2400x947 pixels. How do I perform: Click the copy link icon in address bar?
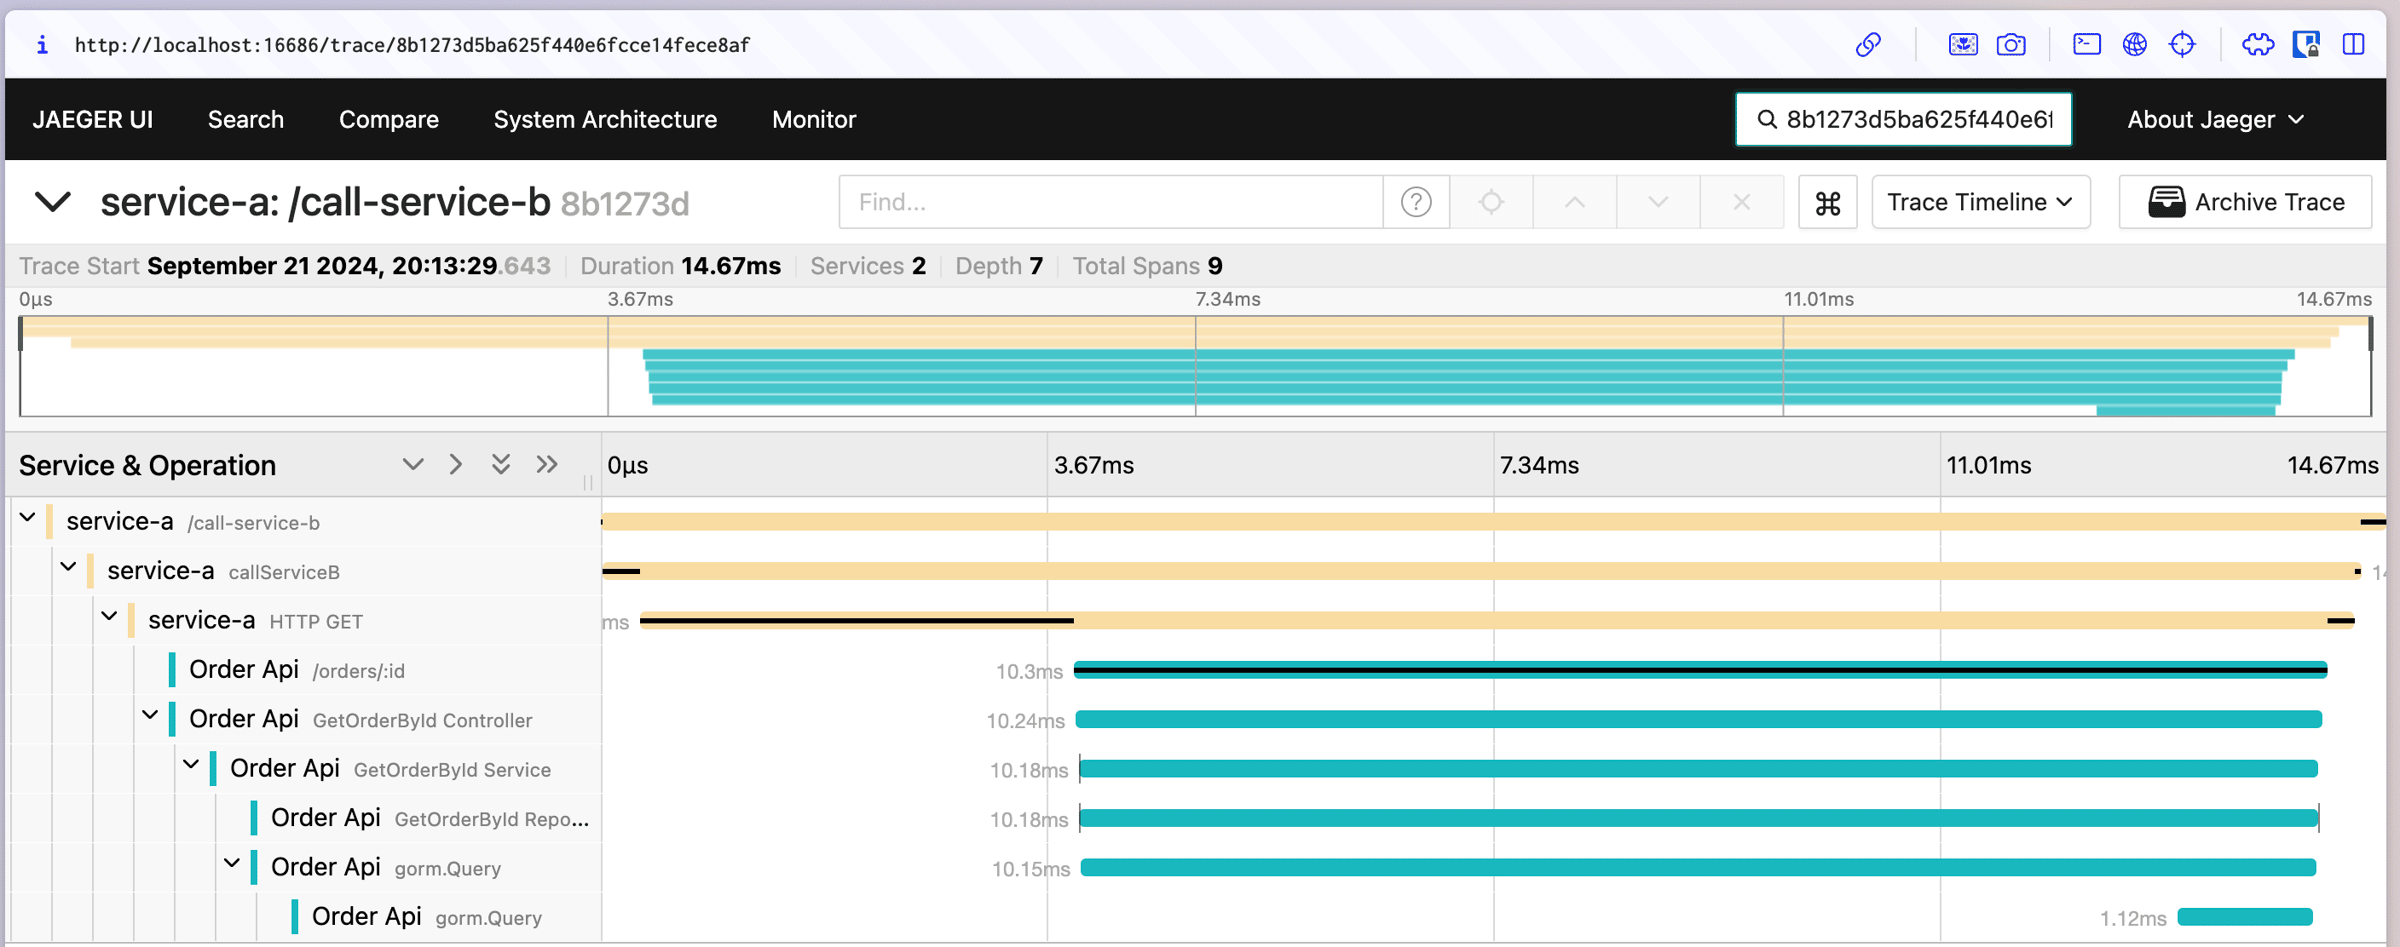click(1867, 45)
